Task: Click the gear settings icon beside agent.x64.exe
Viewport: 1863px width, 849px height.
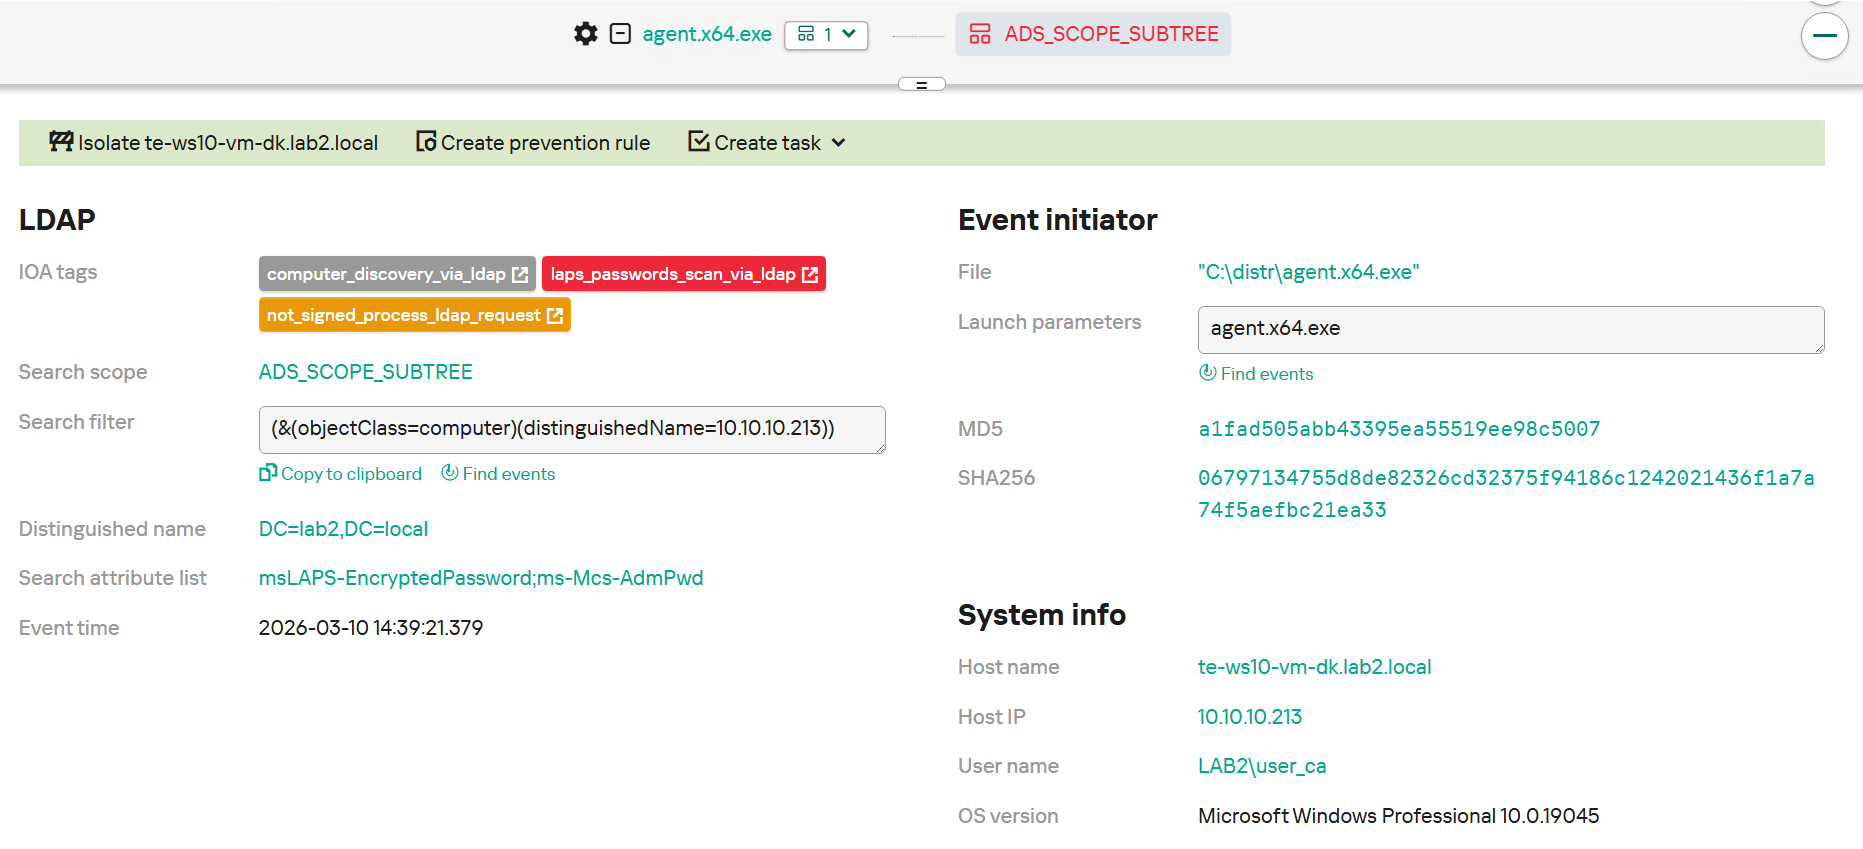Action: pyautogui.click(x=585, y=34)
